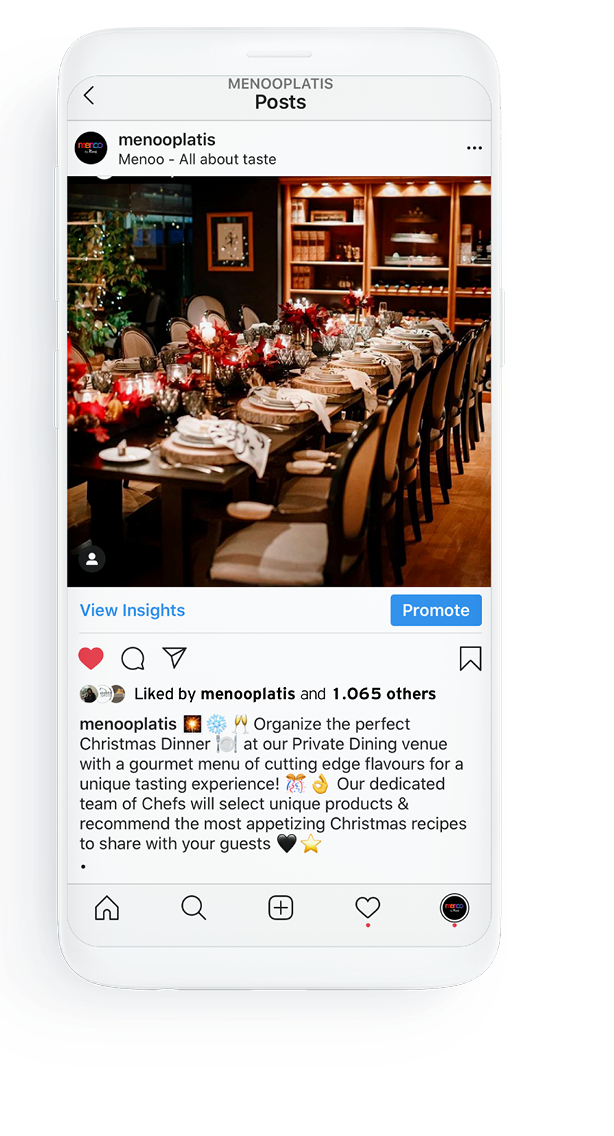View the list of 1.065 others who liked
614x1136 pixels.
click(384, 694)
